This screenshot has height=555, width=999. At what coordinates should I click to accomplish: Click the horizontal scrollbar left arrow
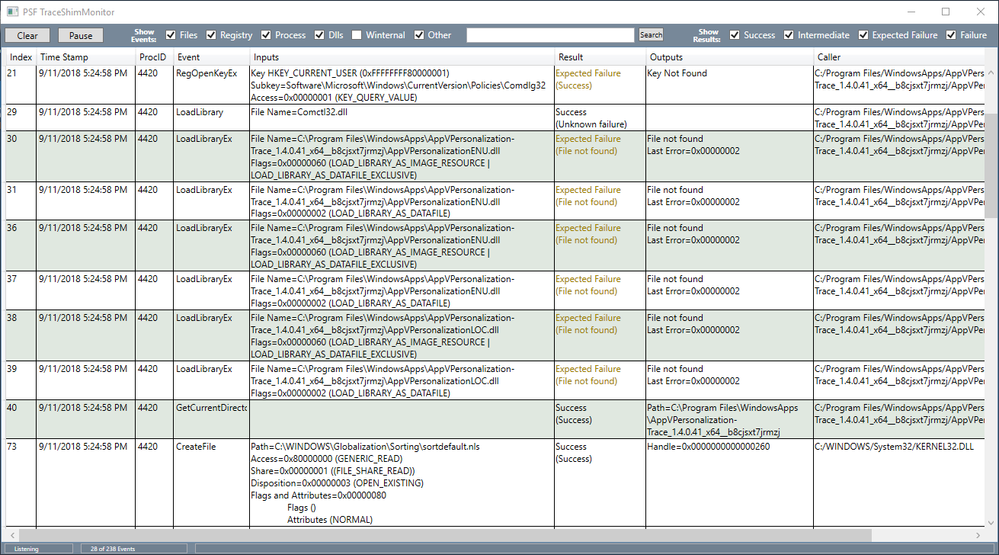tap(12, 535)
